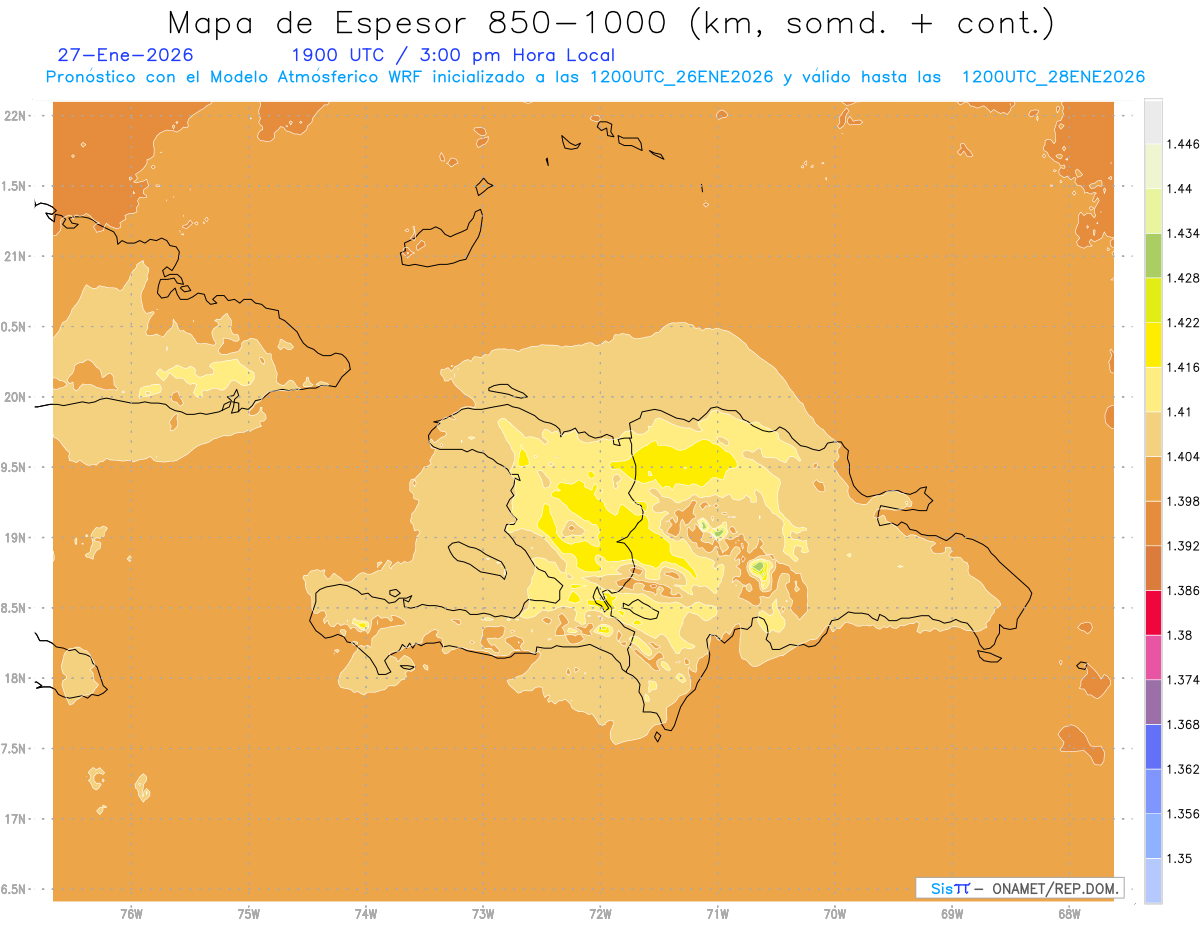Click the colorbar value 1.404
This screenshot has height=927, width=1200.
pos(1183,456)
